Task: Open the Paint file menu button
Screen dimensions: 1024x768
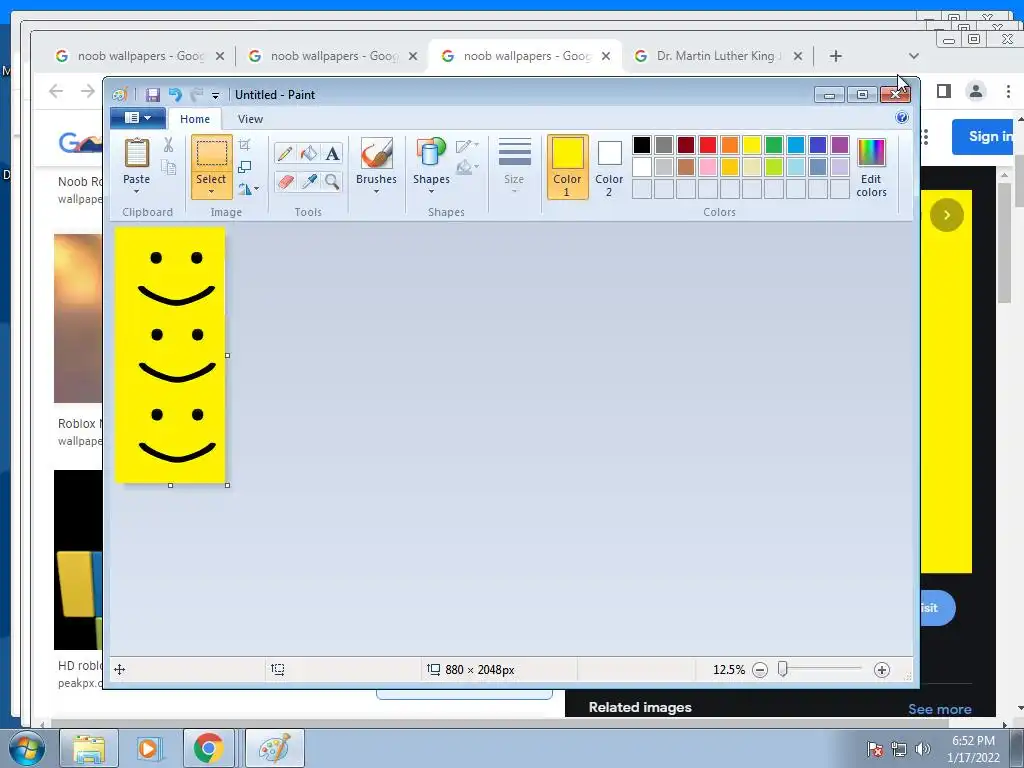Action: tap(138, 118)
